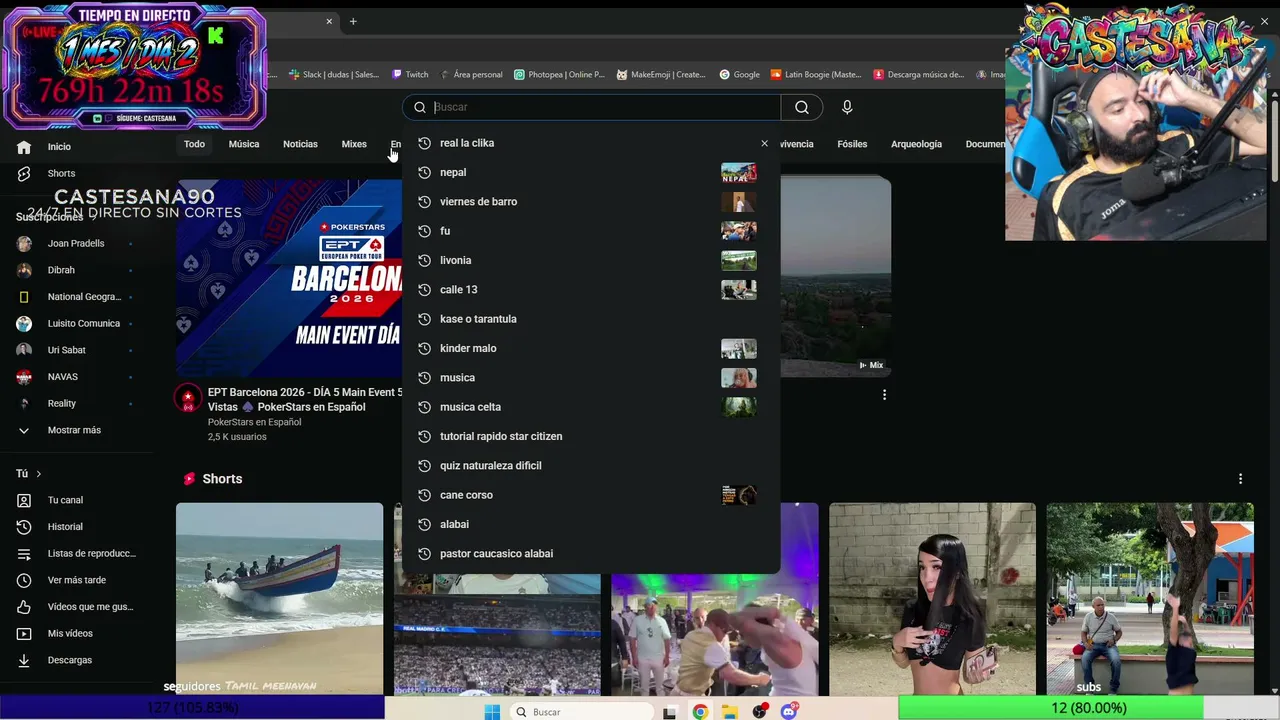Open File Explorer from the taskbar
The height and width of the screenshot is (720, 1280).
click(730, 712)
